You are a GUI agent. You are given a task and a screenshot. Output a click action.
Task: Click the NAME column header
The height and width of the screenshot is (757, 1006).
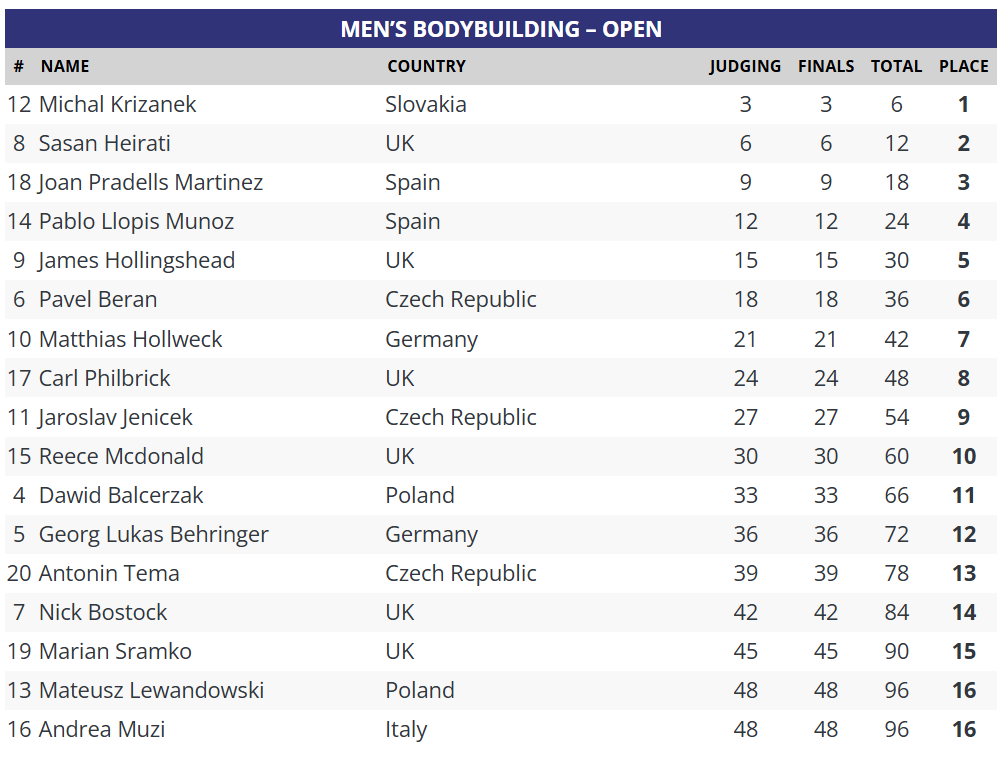(x=65, y=66)
